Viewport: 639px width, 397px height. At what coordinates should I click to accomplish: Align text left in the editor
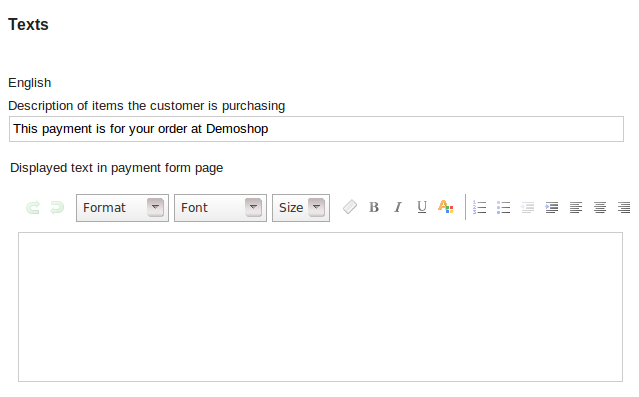pos(575,207)
